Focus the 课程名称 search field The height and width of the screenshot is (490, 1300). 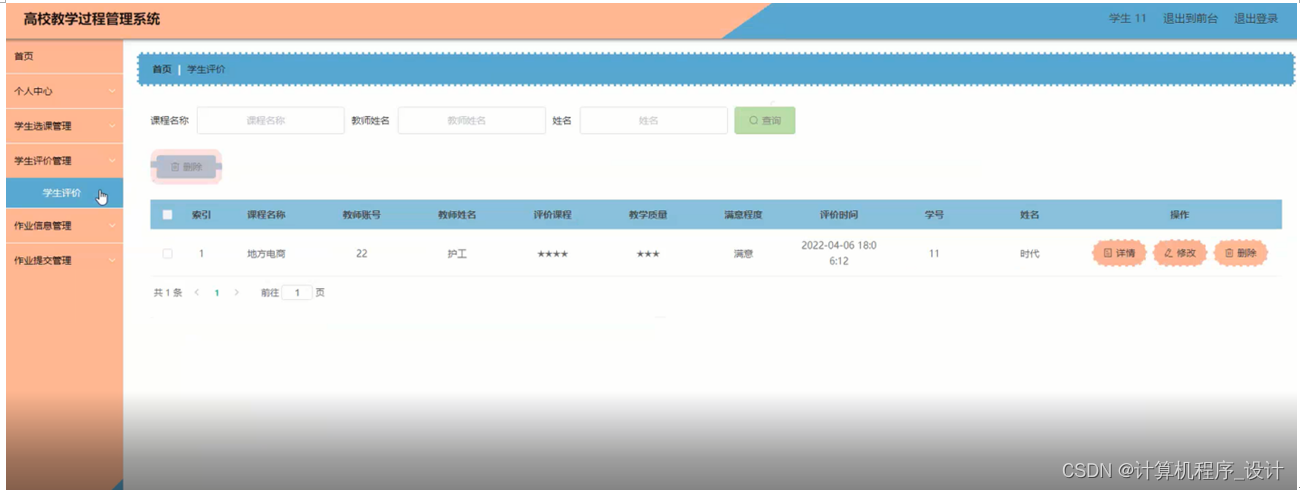(x=270, y=120)
